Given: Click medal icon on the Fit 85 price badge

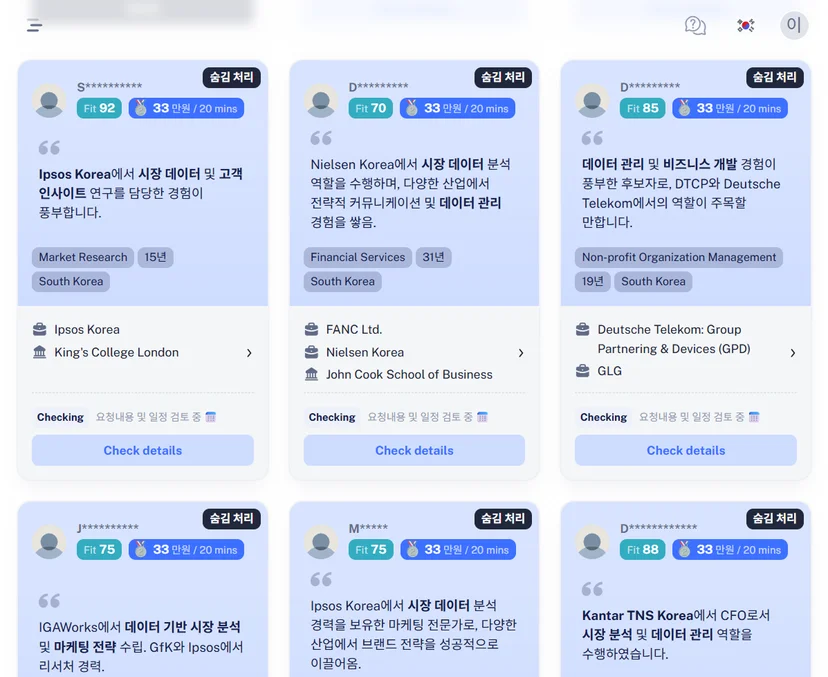Looking at the screenshot, I should pos(684,108).
